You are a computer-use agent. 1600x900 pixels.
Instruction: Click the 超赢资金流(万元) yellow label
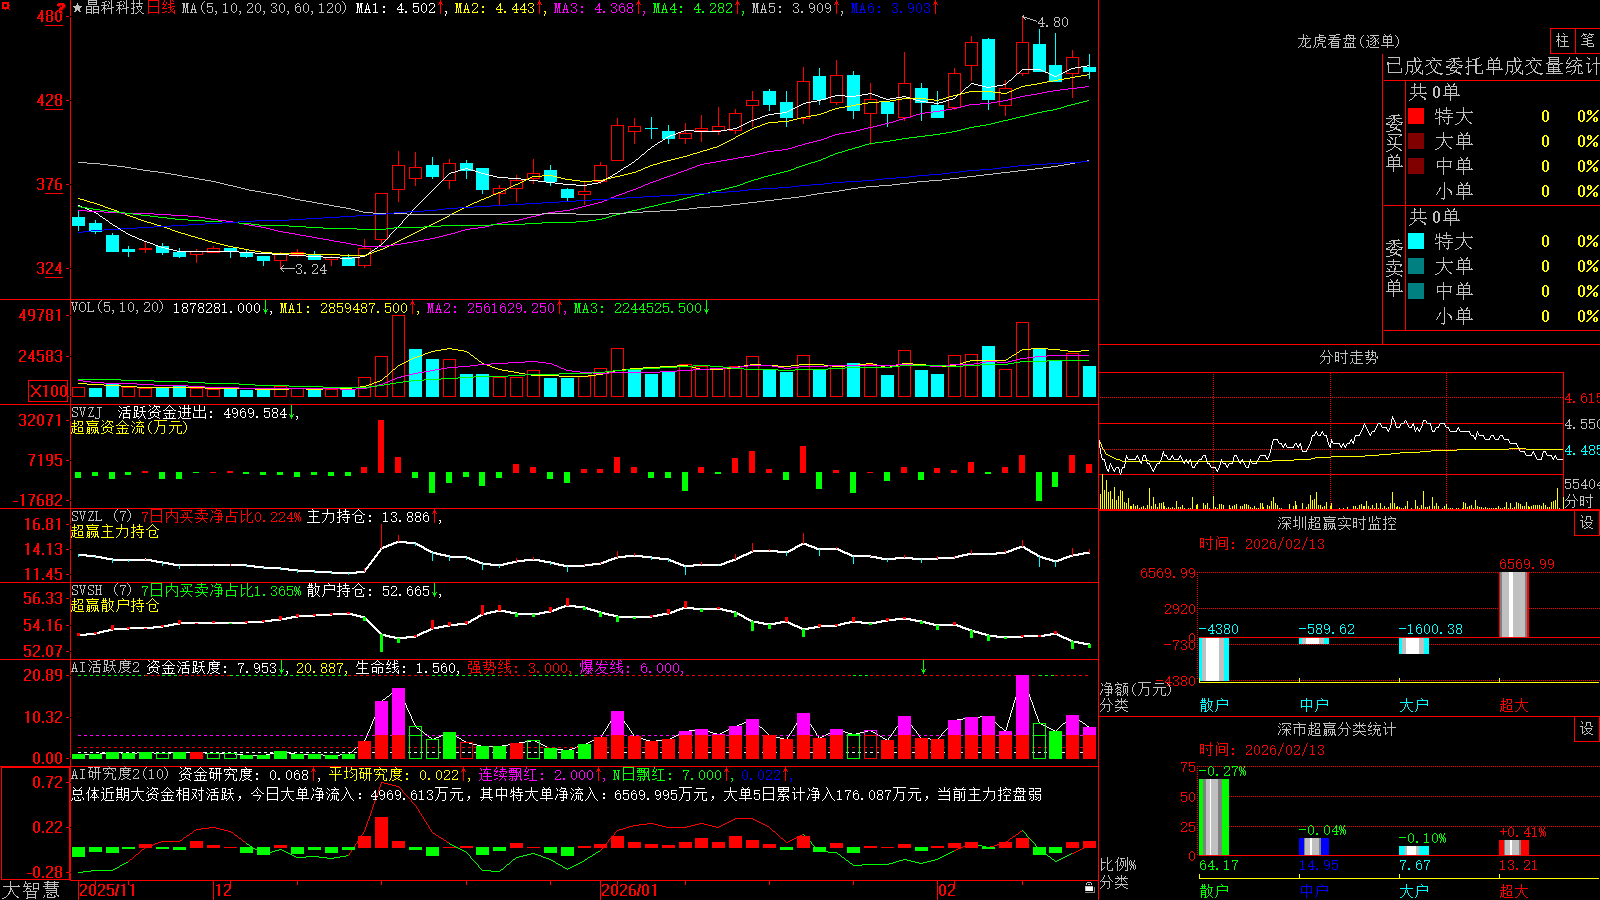click(x=129, y=427)
